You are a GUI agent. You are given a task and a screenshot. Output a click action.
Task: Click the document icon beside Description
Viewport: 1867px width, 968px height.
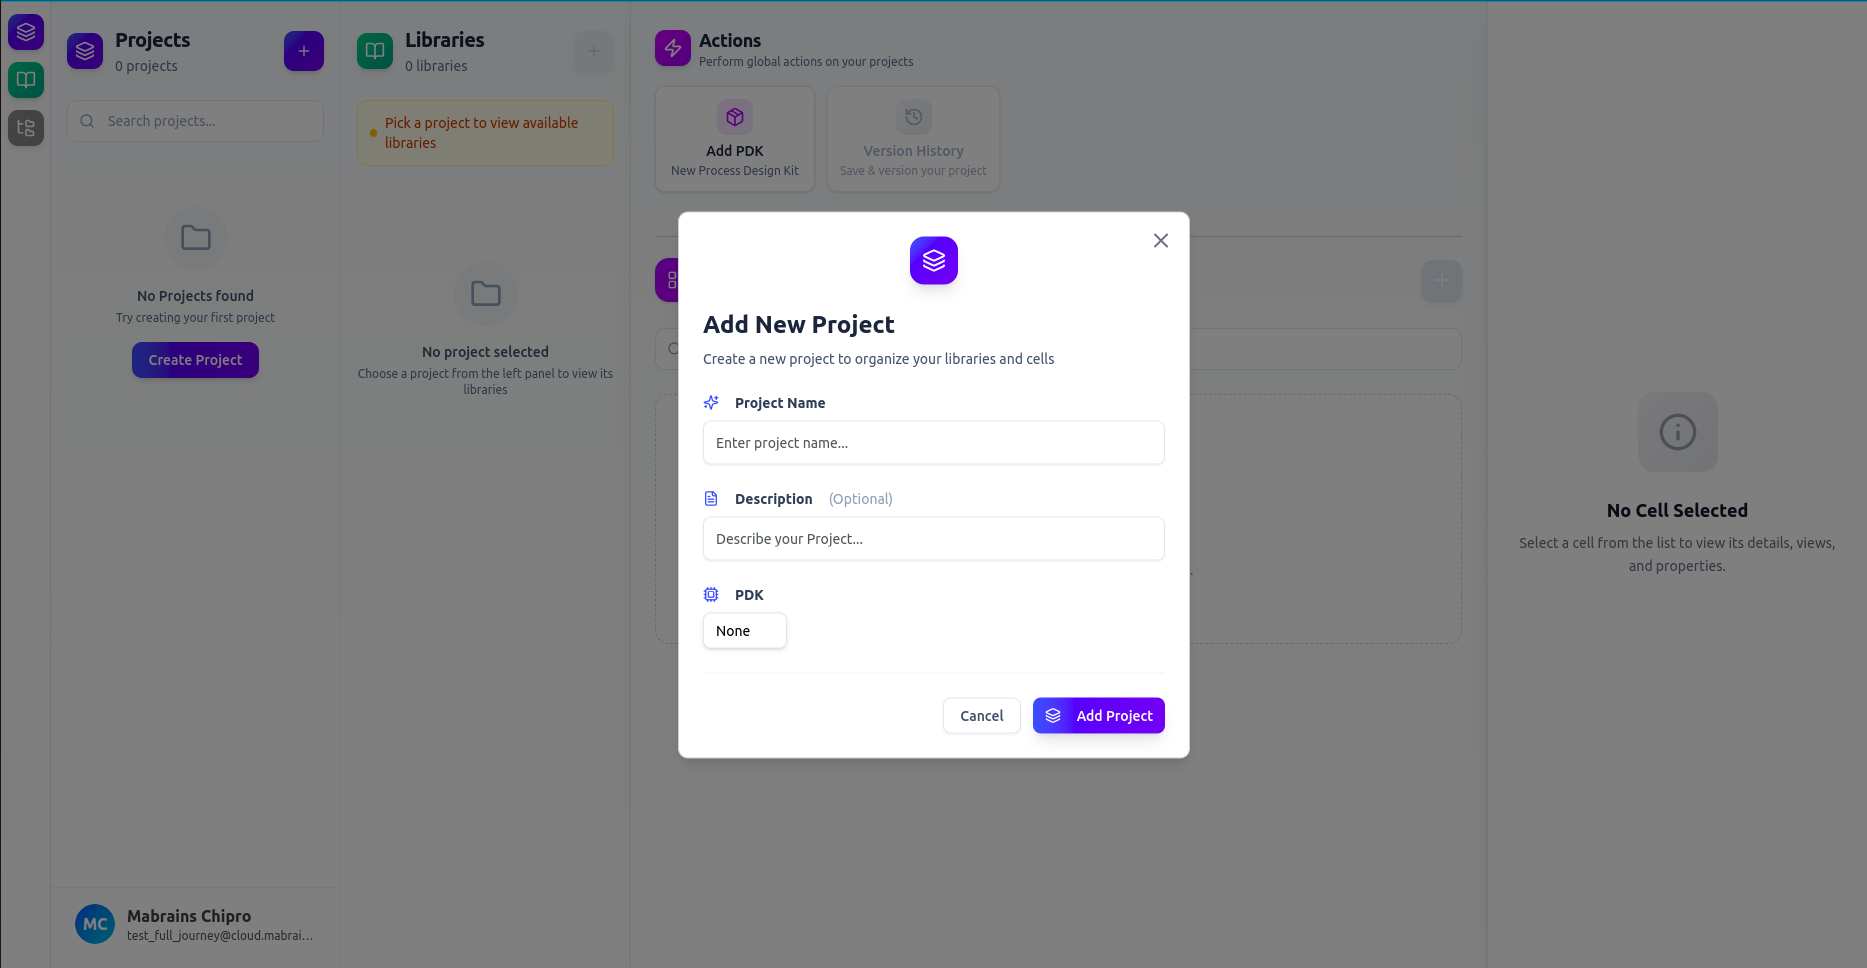point(711,498)
